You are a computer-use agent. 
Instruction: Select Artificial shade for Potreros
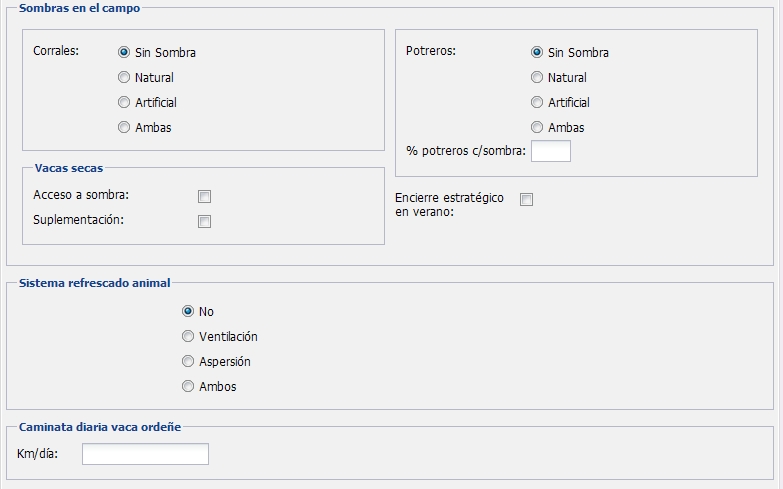click(x=537, y=102)
